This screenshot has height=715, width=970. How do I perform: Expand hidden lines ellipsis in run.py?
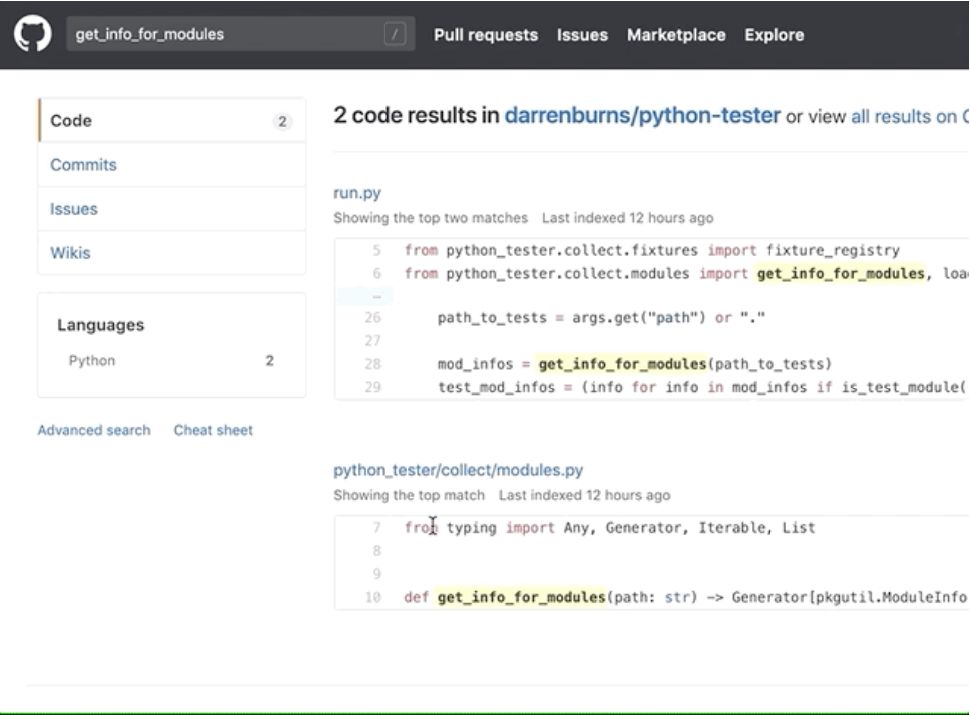[x=375, y=296]
